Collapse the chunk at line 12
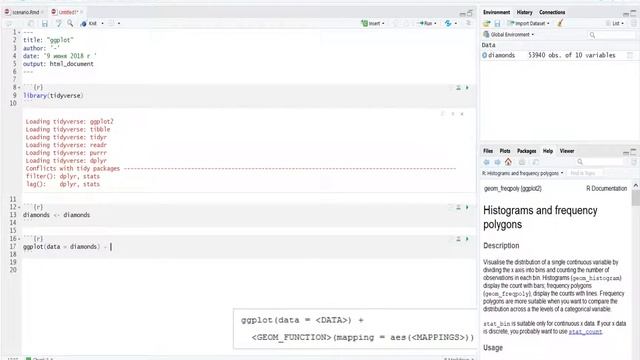The width and height of the screenshot is (640, 360). 19,207
